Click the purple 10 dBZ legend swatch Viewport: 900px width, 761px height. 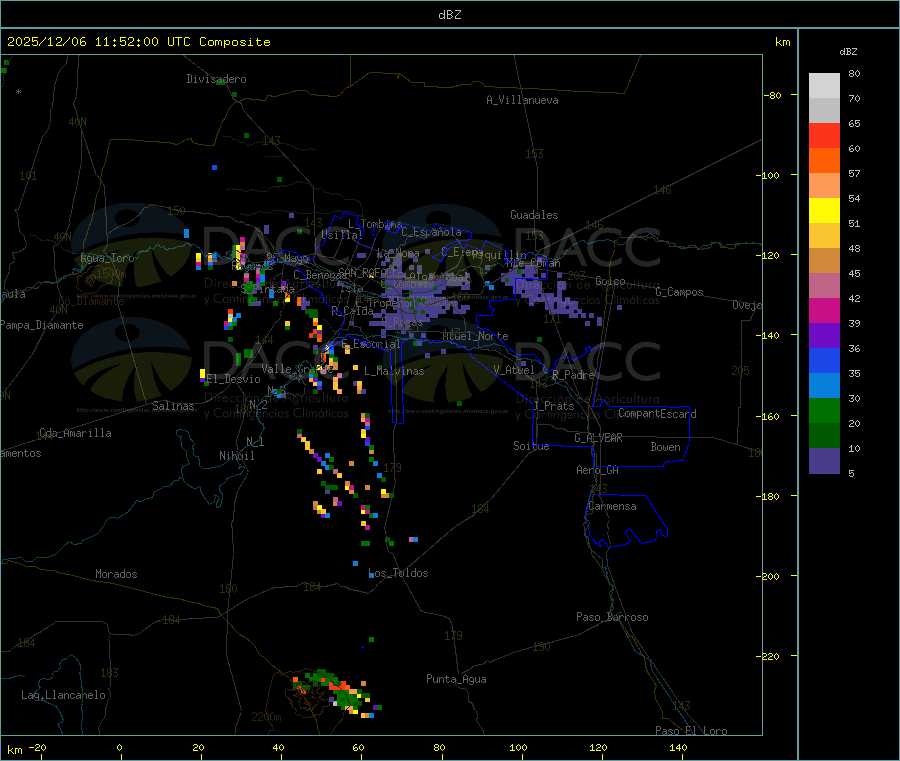(x=824, y=461)
